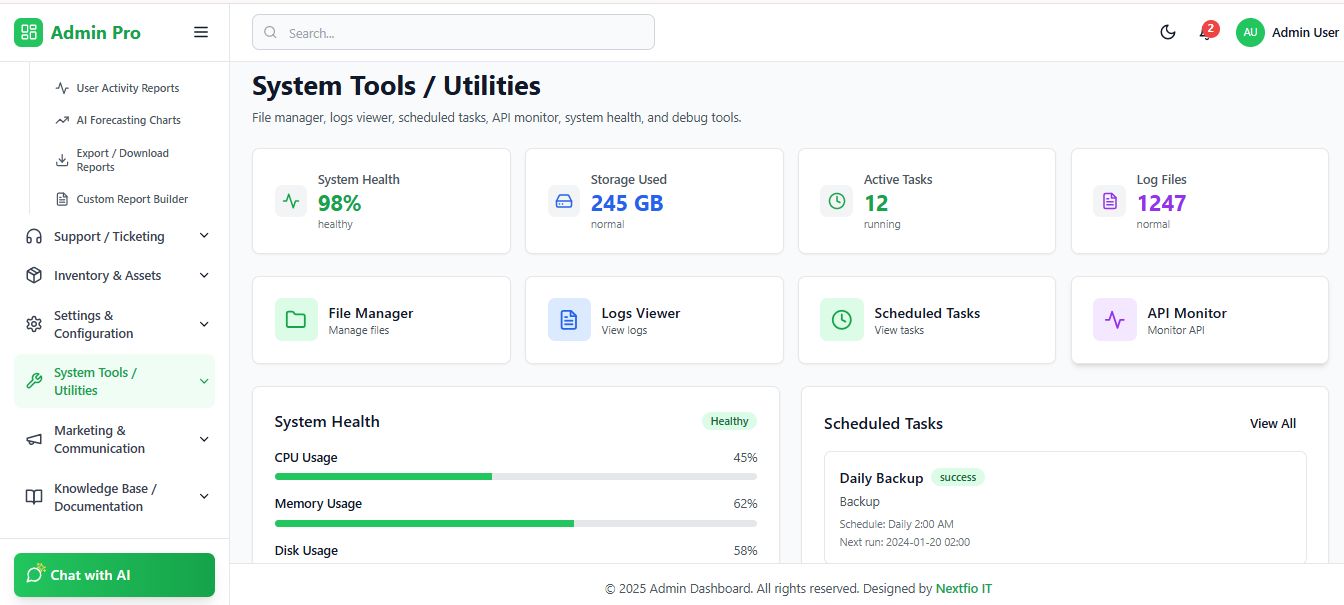Open the Chat with AI button

click(x=114, y=575)
